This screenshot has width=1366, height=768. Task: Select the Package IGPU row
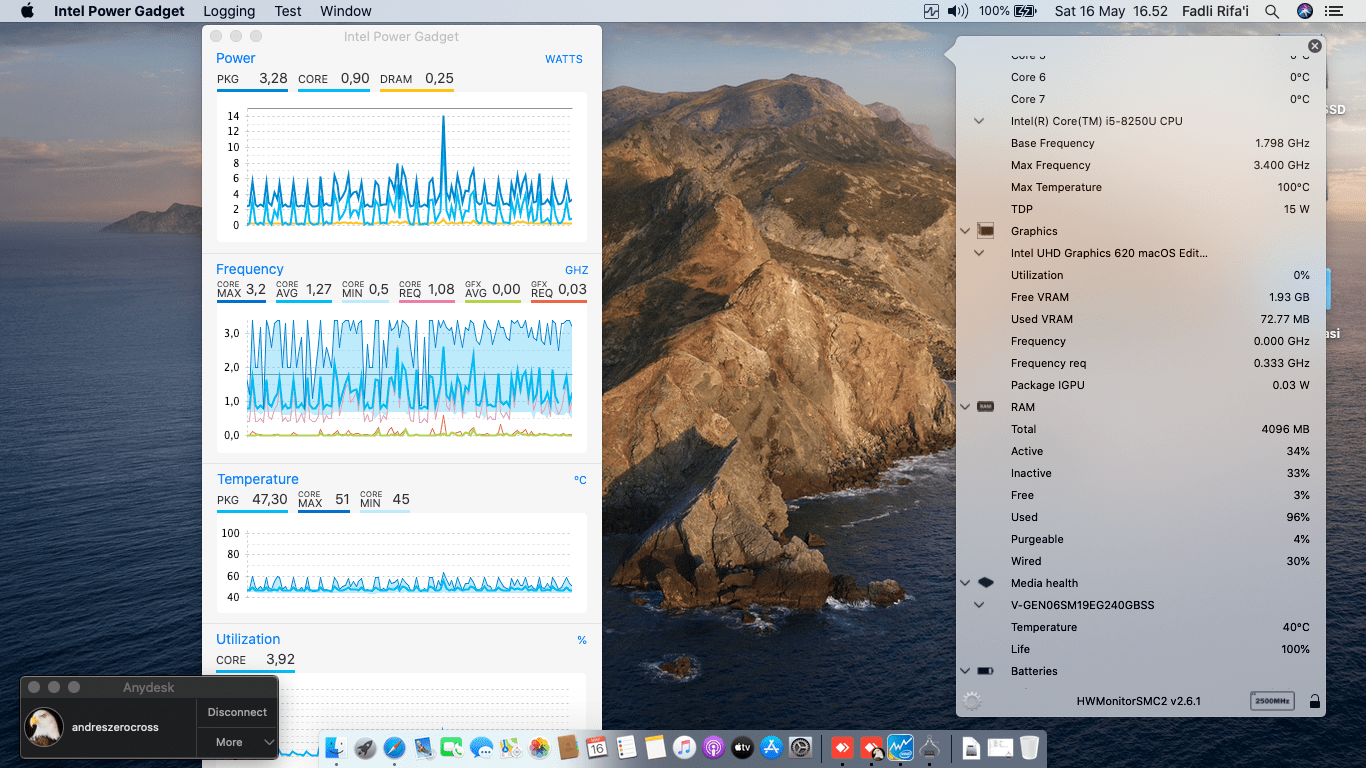click(1141, 385)
